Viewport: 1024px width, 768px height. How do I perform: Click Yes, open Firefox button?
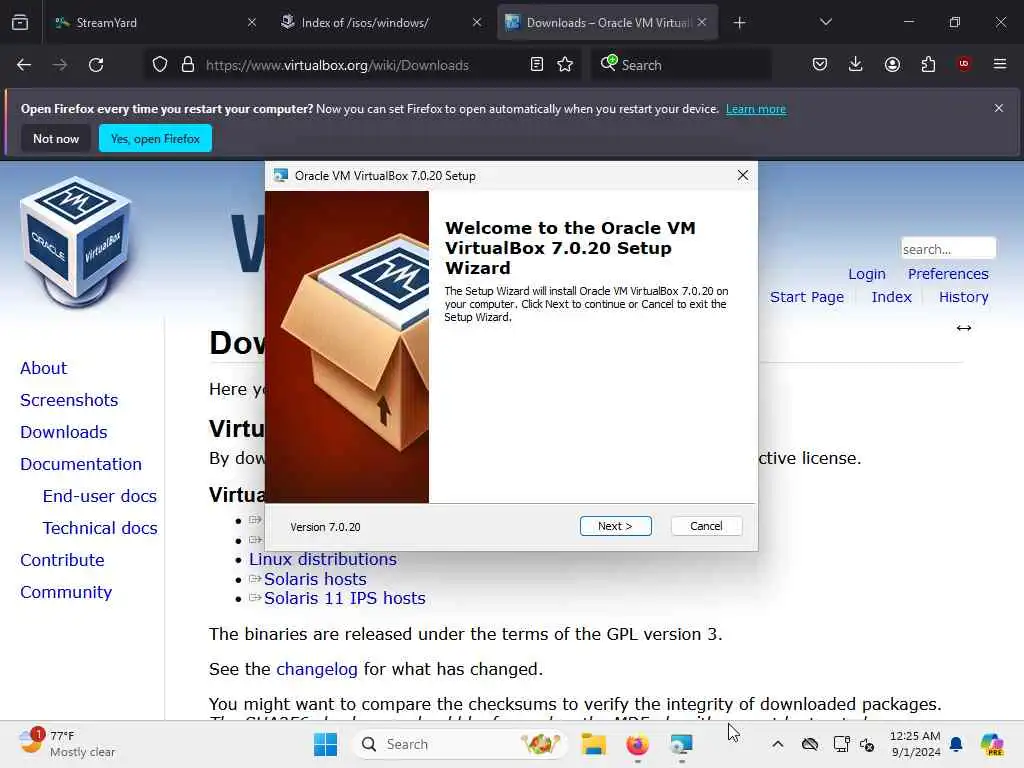pyautogui.click(x=155, y=138)
